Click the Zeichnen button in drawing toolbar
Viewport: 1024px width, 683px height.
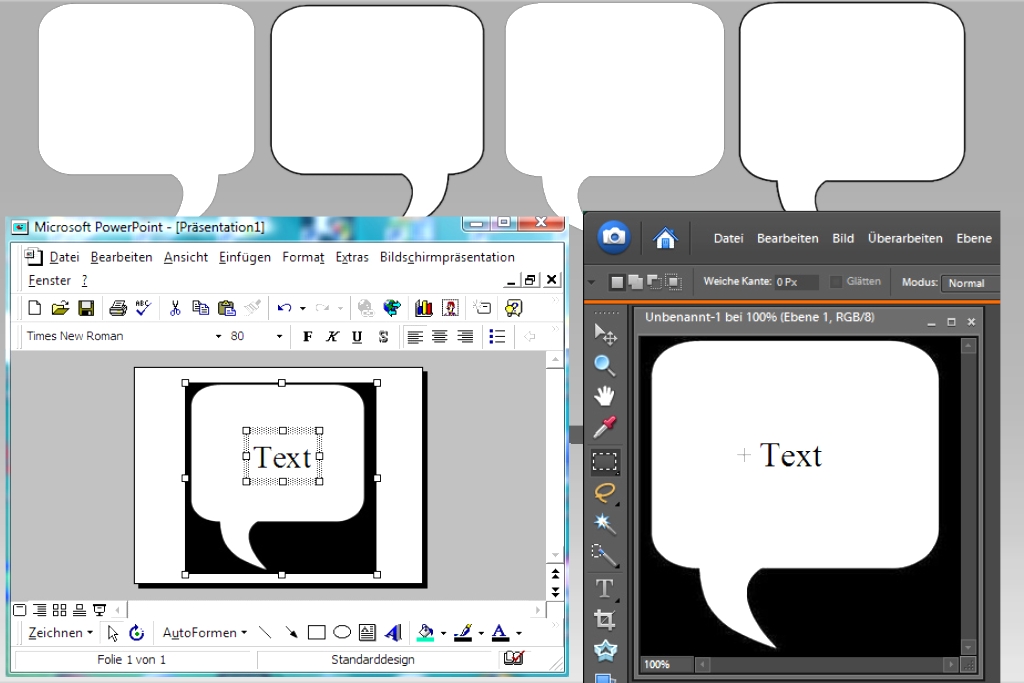[60, 632]
